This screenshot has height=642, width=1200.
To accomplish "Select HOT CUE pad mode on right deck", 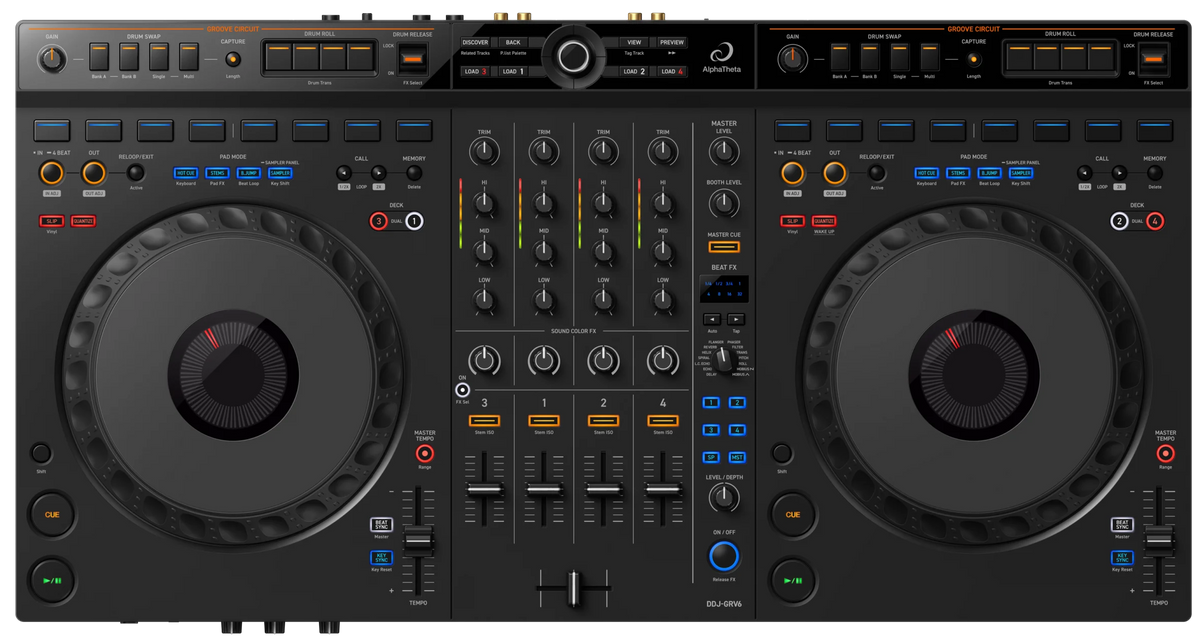I will tap(927, 173).
